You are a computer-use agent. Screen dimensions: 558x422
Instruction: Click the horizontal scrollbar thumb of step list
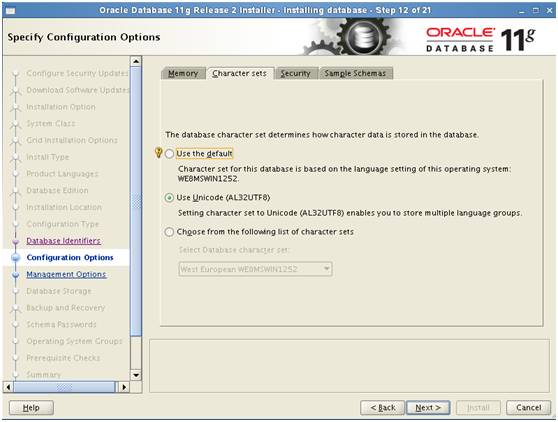click(x=64, y=387)
